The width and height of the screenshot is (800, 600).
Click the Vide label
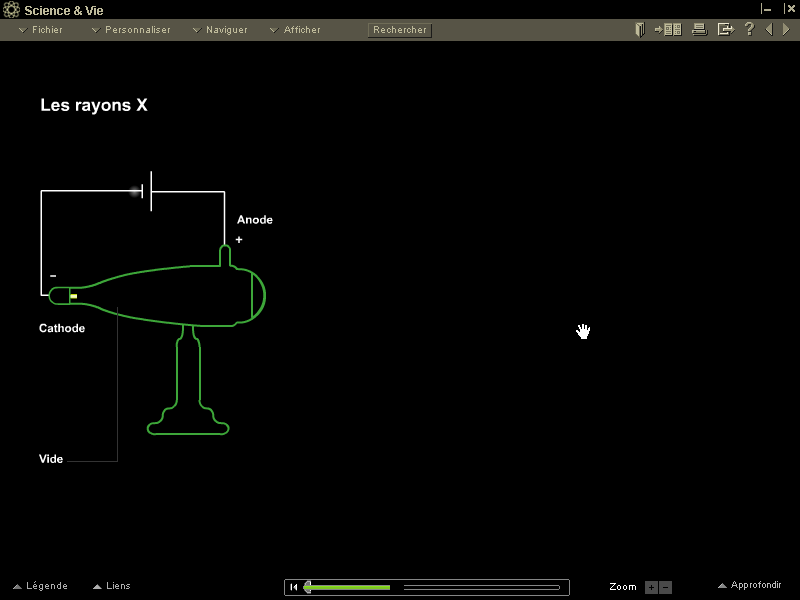coord(51,459)
